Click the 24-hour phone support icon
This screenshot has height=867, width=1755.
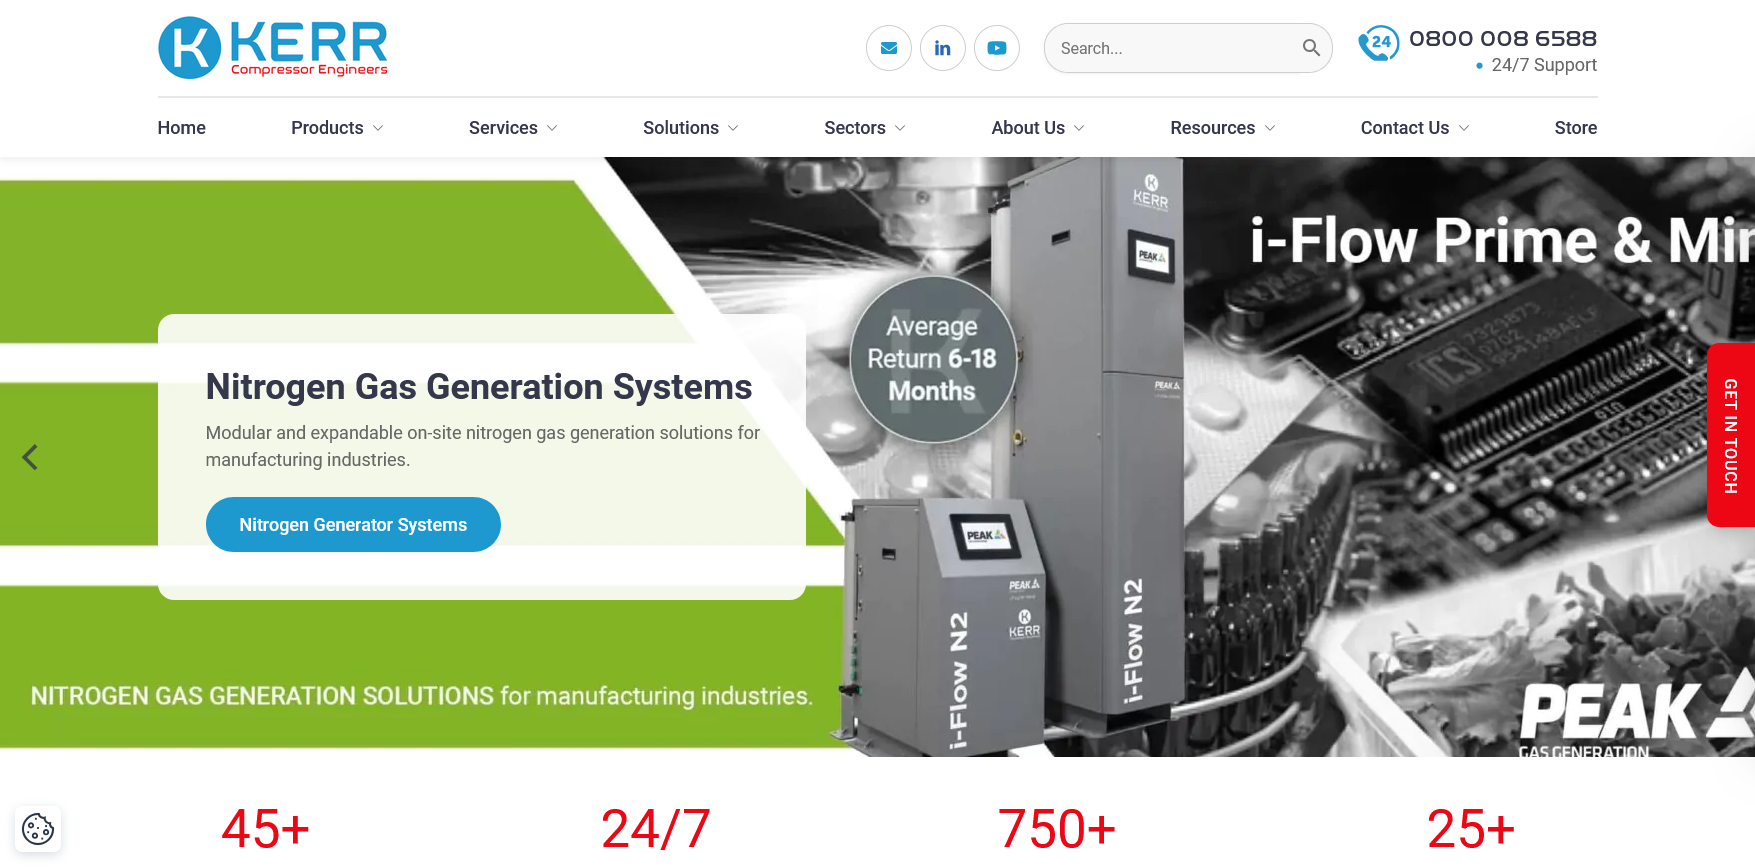(1378, 44)
